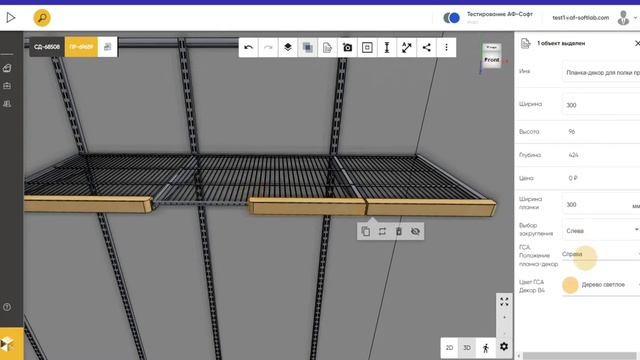Toggle the overlapping squares transparency tool
This screenshot has width=640, height=360.
click(307, 47)
